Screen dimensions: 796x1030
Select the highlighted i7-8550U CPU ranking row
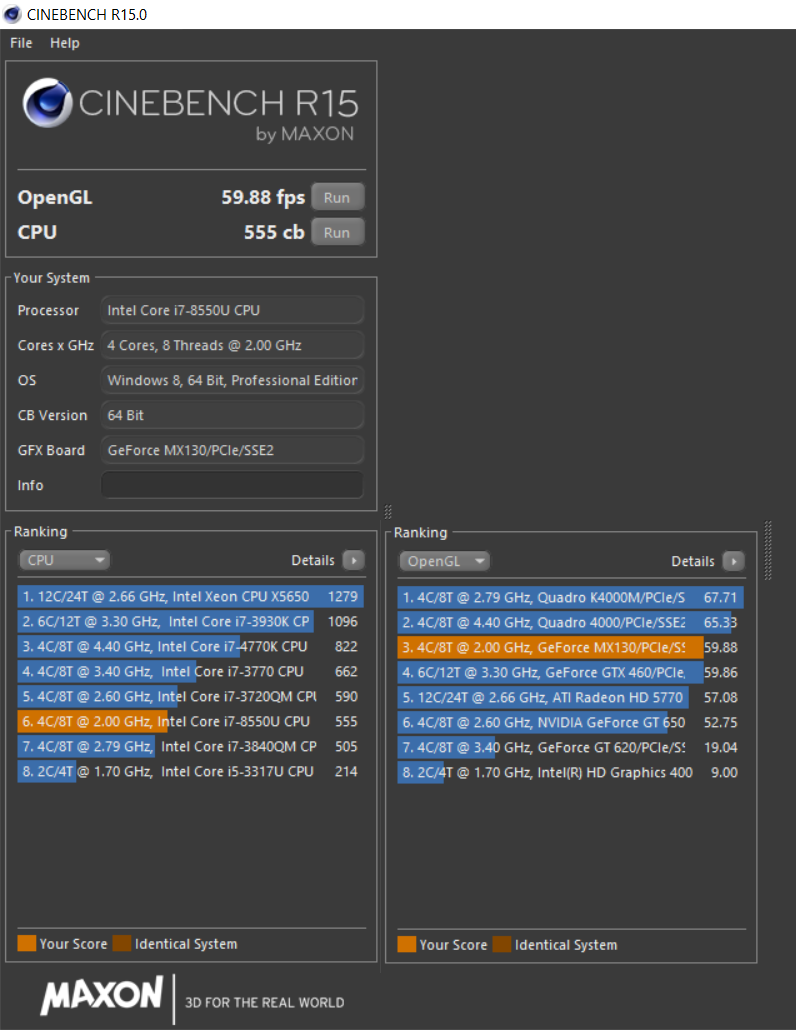(190, 722)
